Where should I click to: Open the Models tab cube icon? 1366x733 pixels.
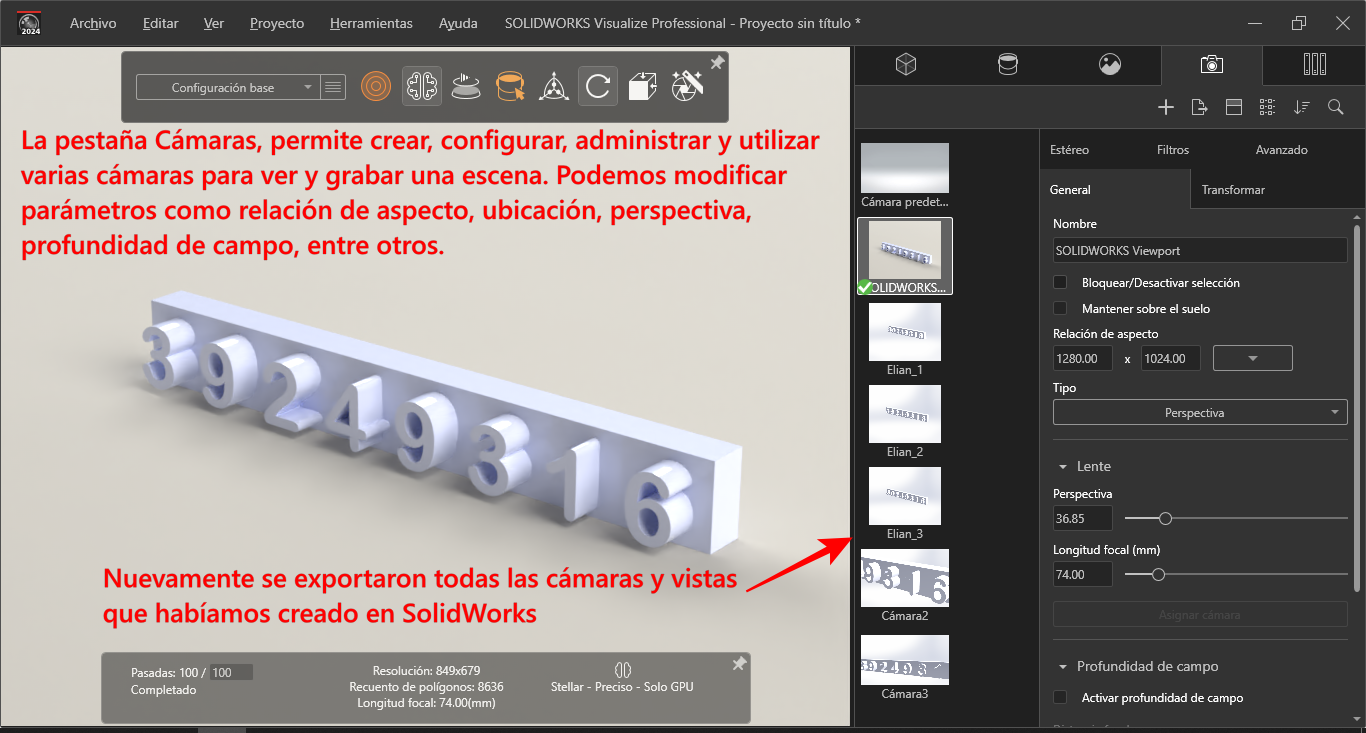pos(905,65)
